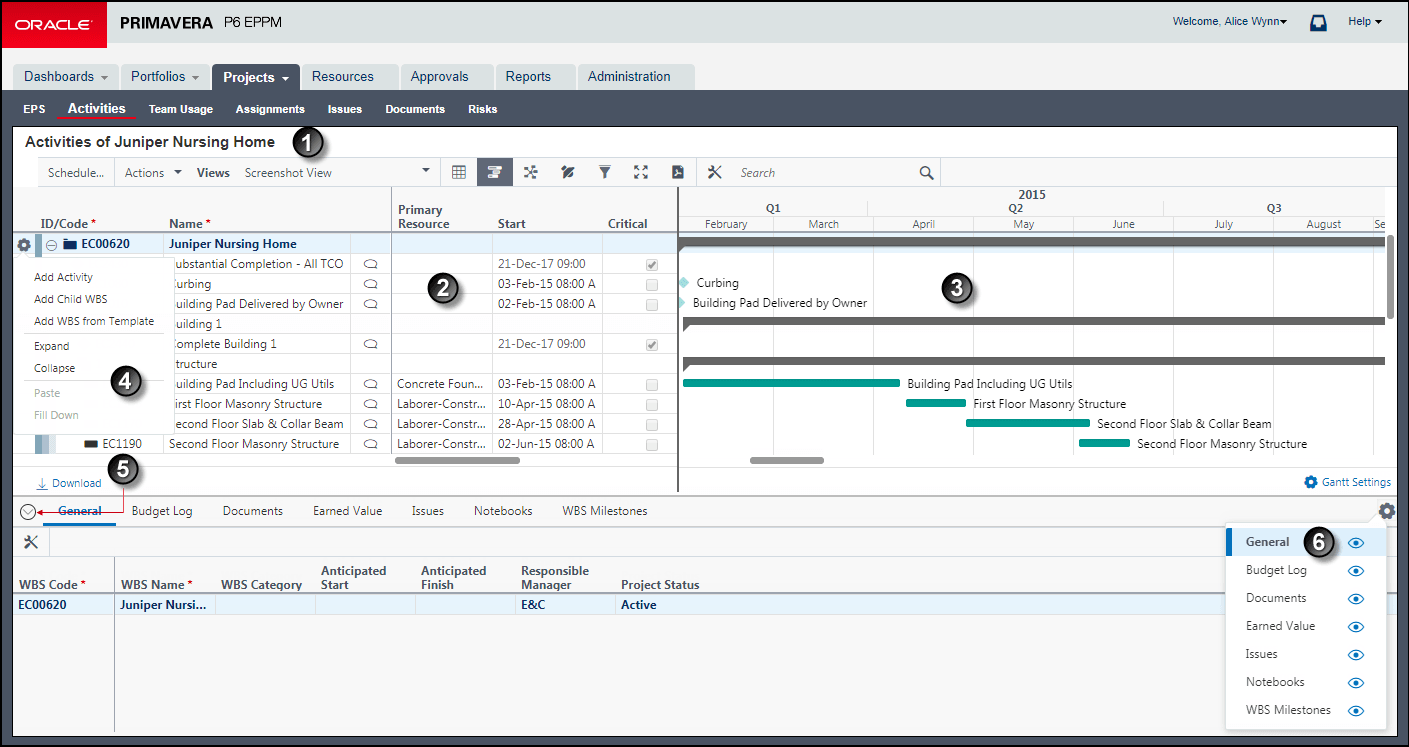Collapse the EC00620 WBS tree node
The image size is (1409, 747).
(51, 244)
